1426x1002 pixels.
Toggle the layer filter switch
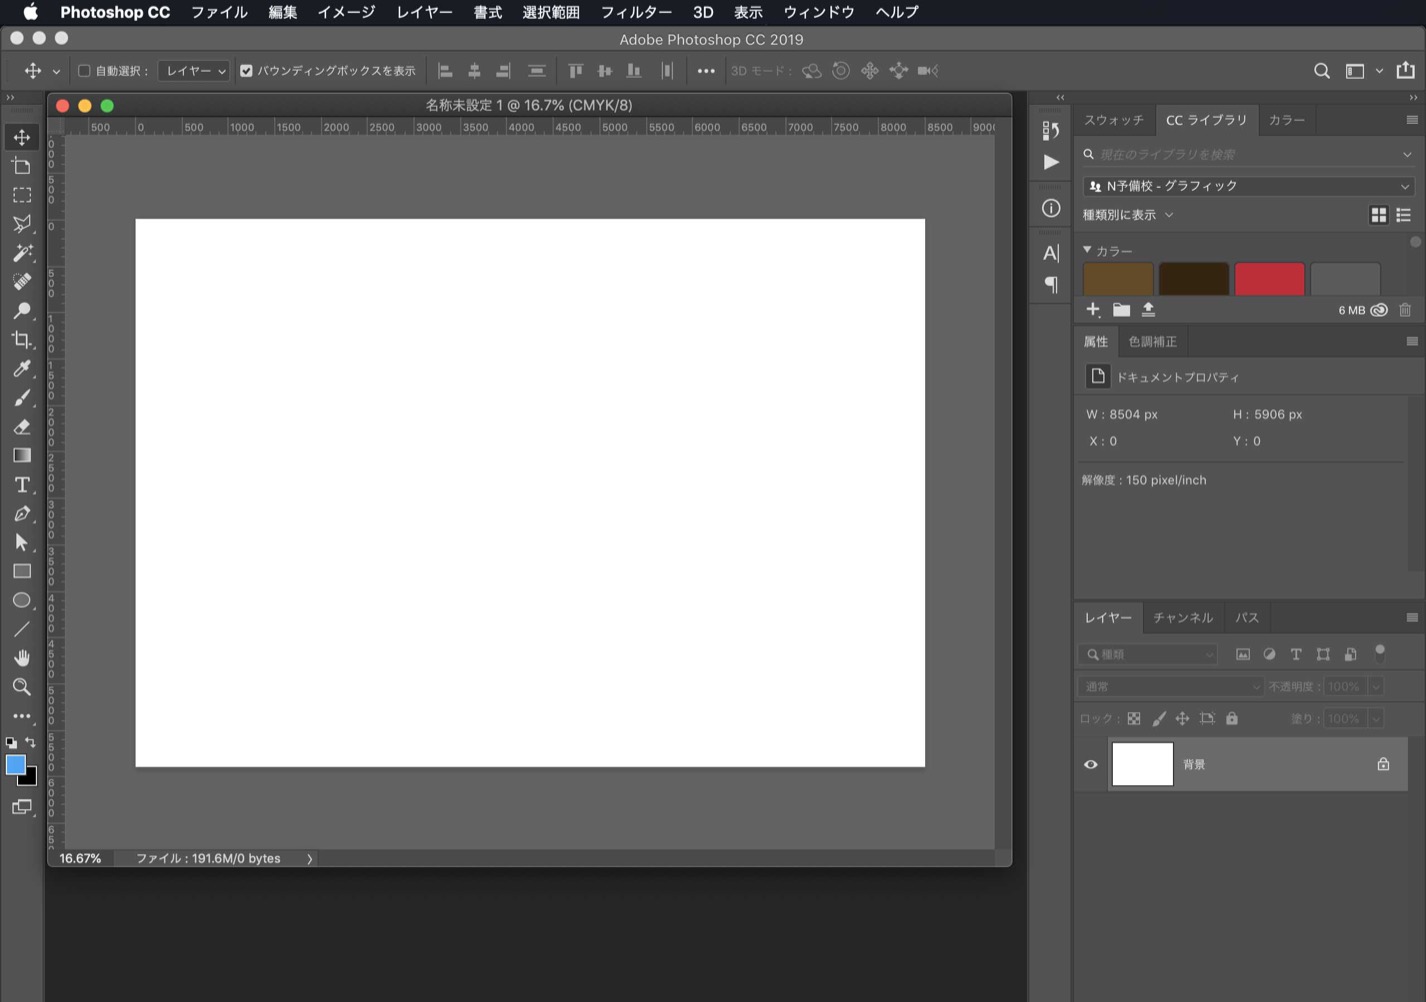tap(1380, 653)
